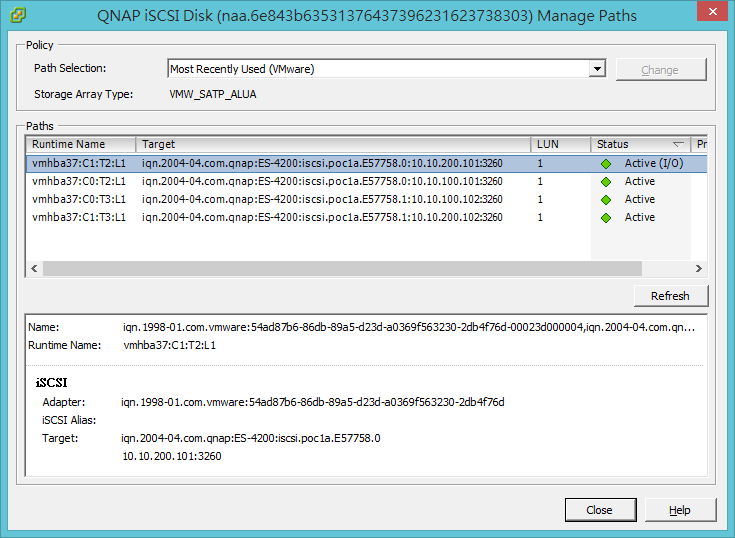Click target ending 10.10.100.101:3260 in list
The width and height of the screenshot is (735, 538).
click(322, 181)
